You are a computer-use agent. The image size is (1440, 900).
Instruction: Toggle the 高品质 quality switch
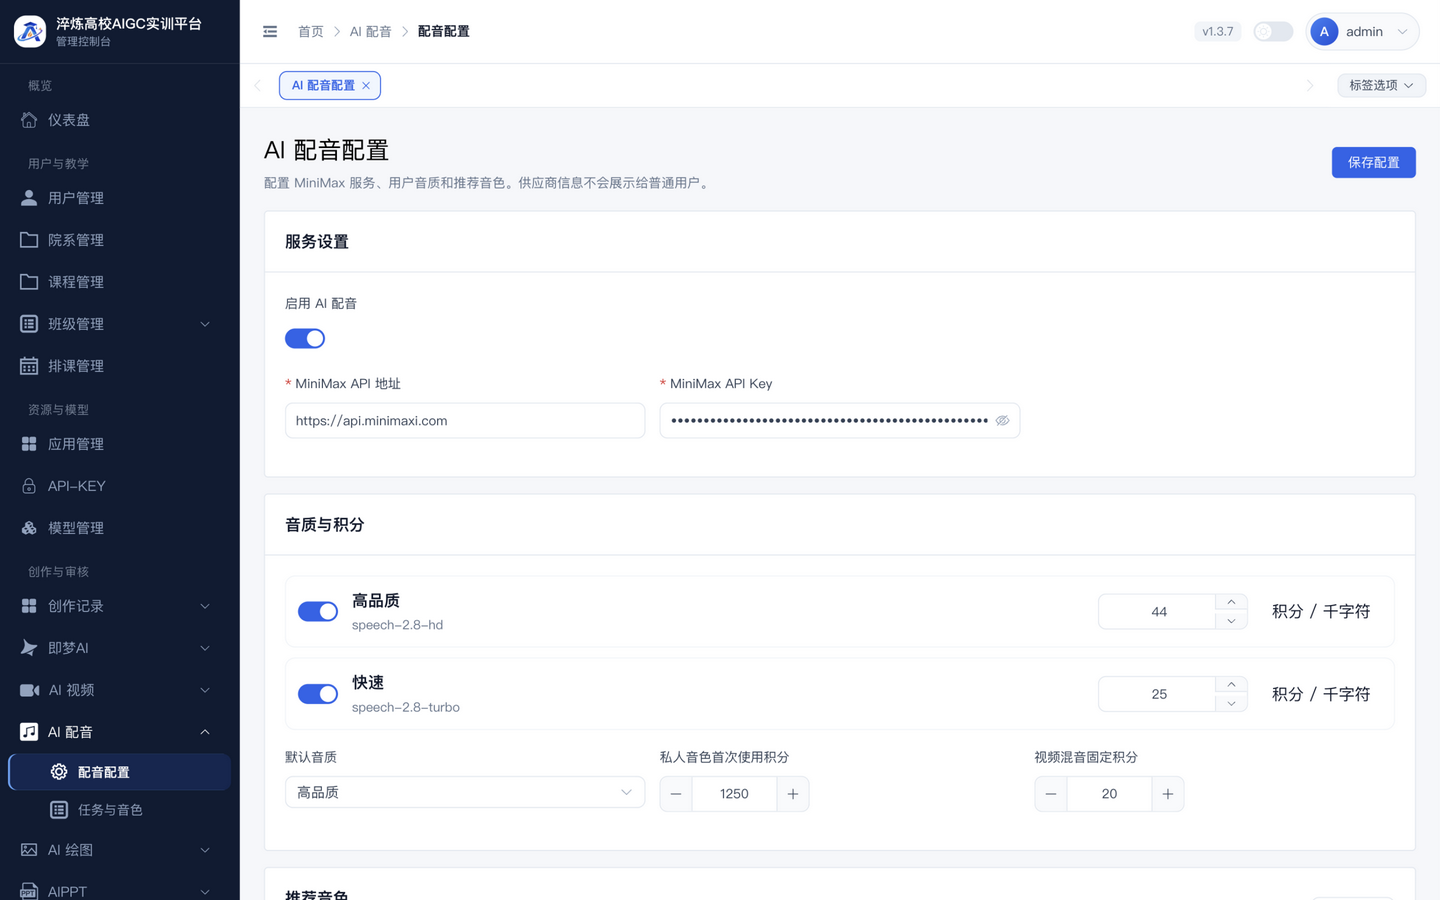click(318, 612)
